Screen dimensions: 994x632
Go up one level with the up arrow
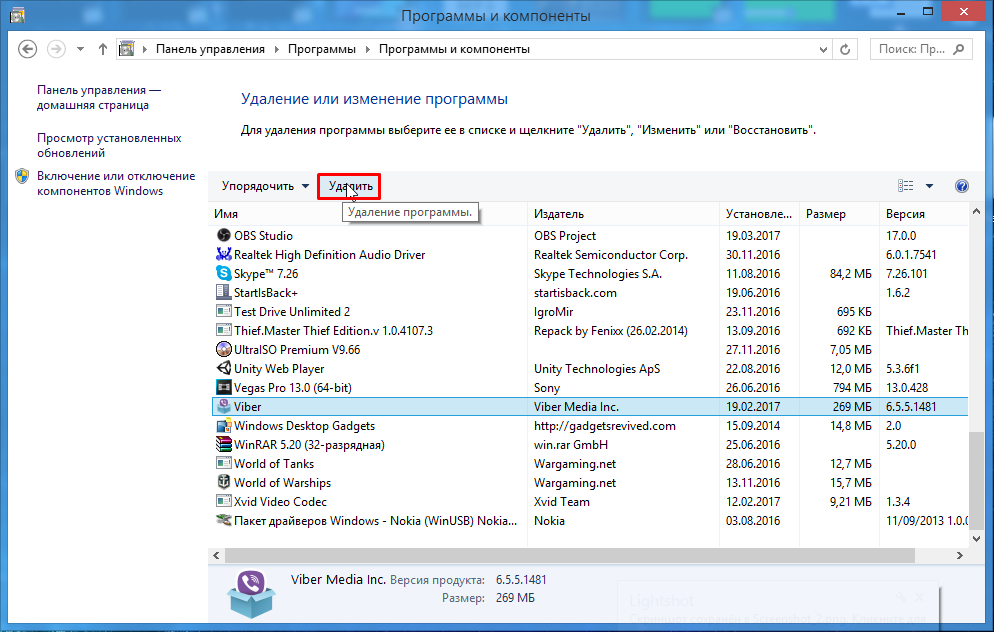103,49
